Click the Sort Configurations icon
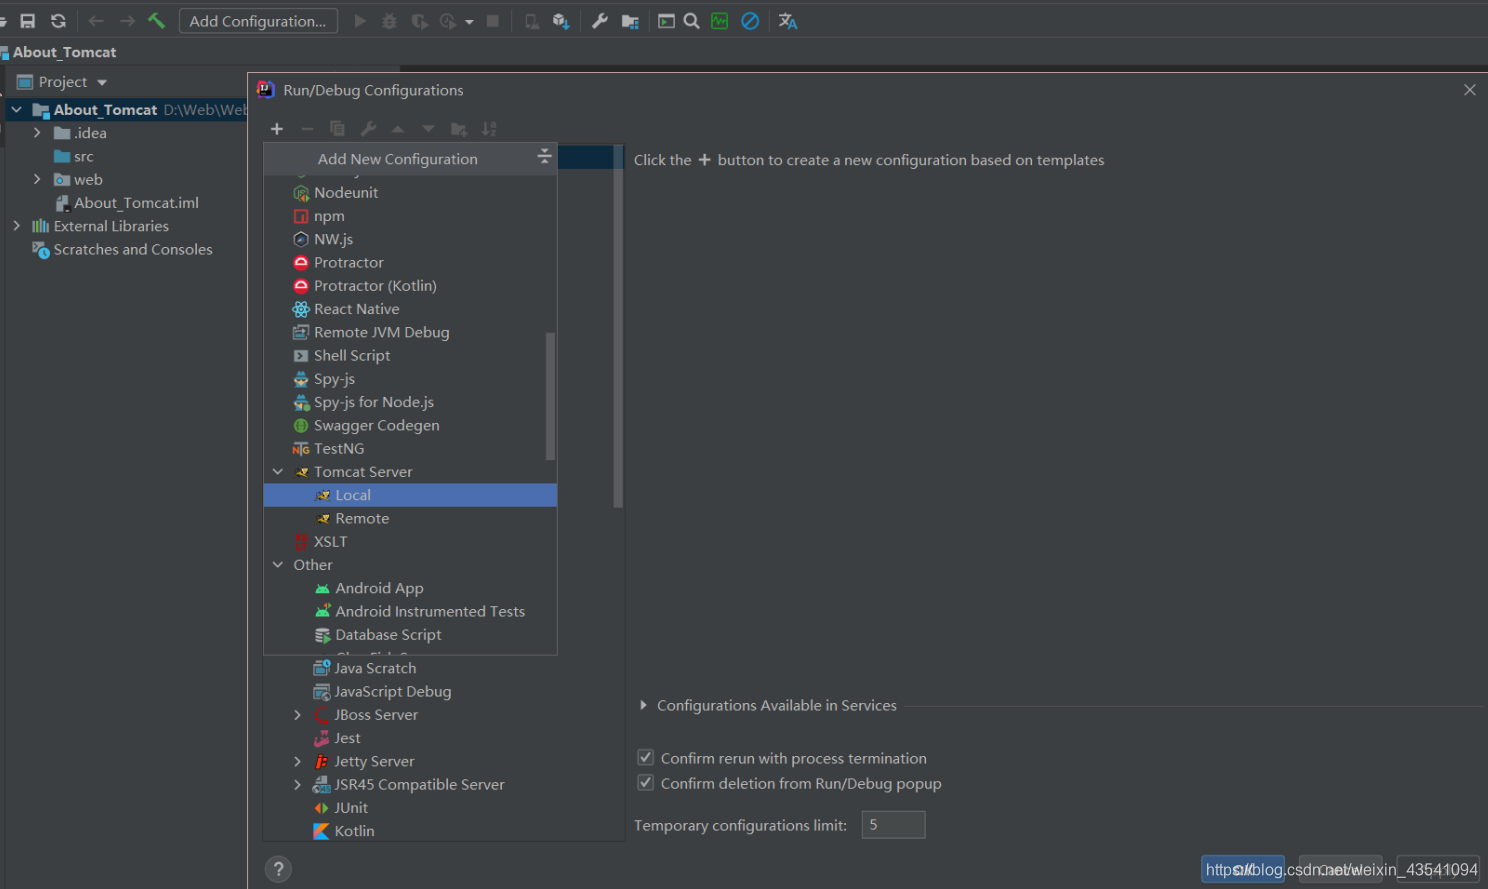Image resolution: width=1488 pixels, height=889 pixels. (x=489, y=129)
